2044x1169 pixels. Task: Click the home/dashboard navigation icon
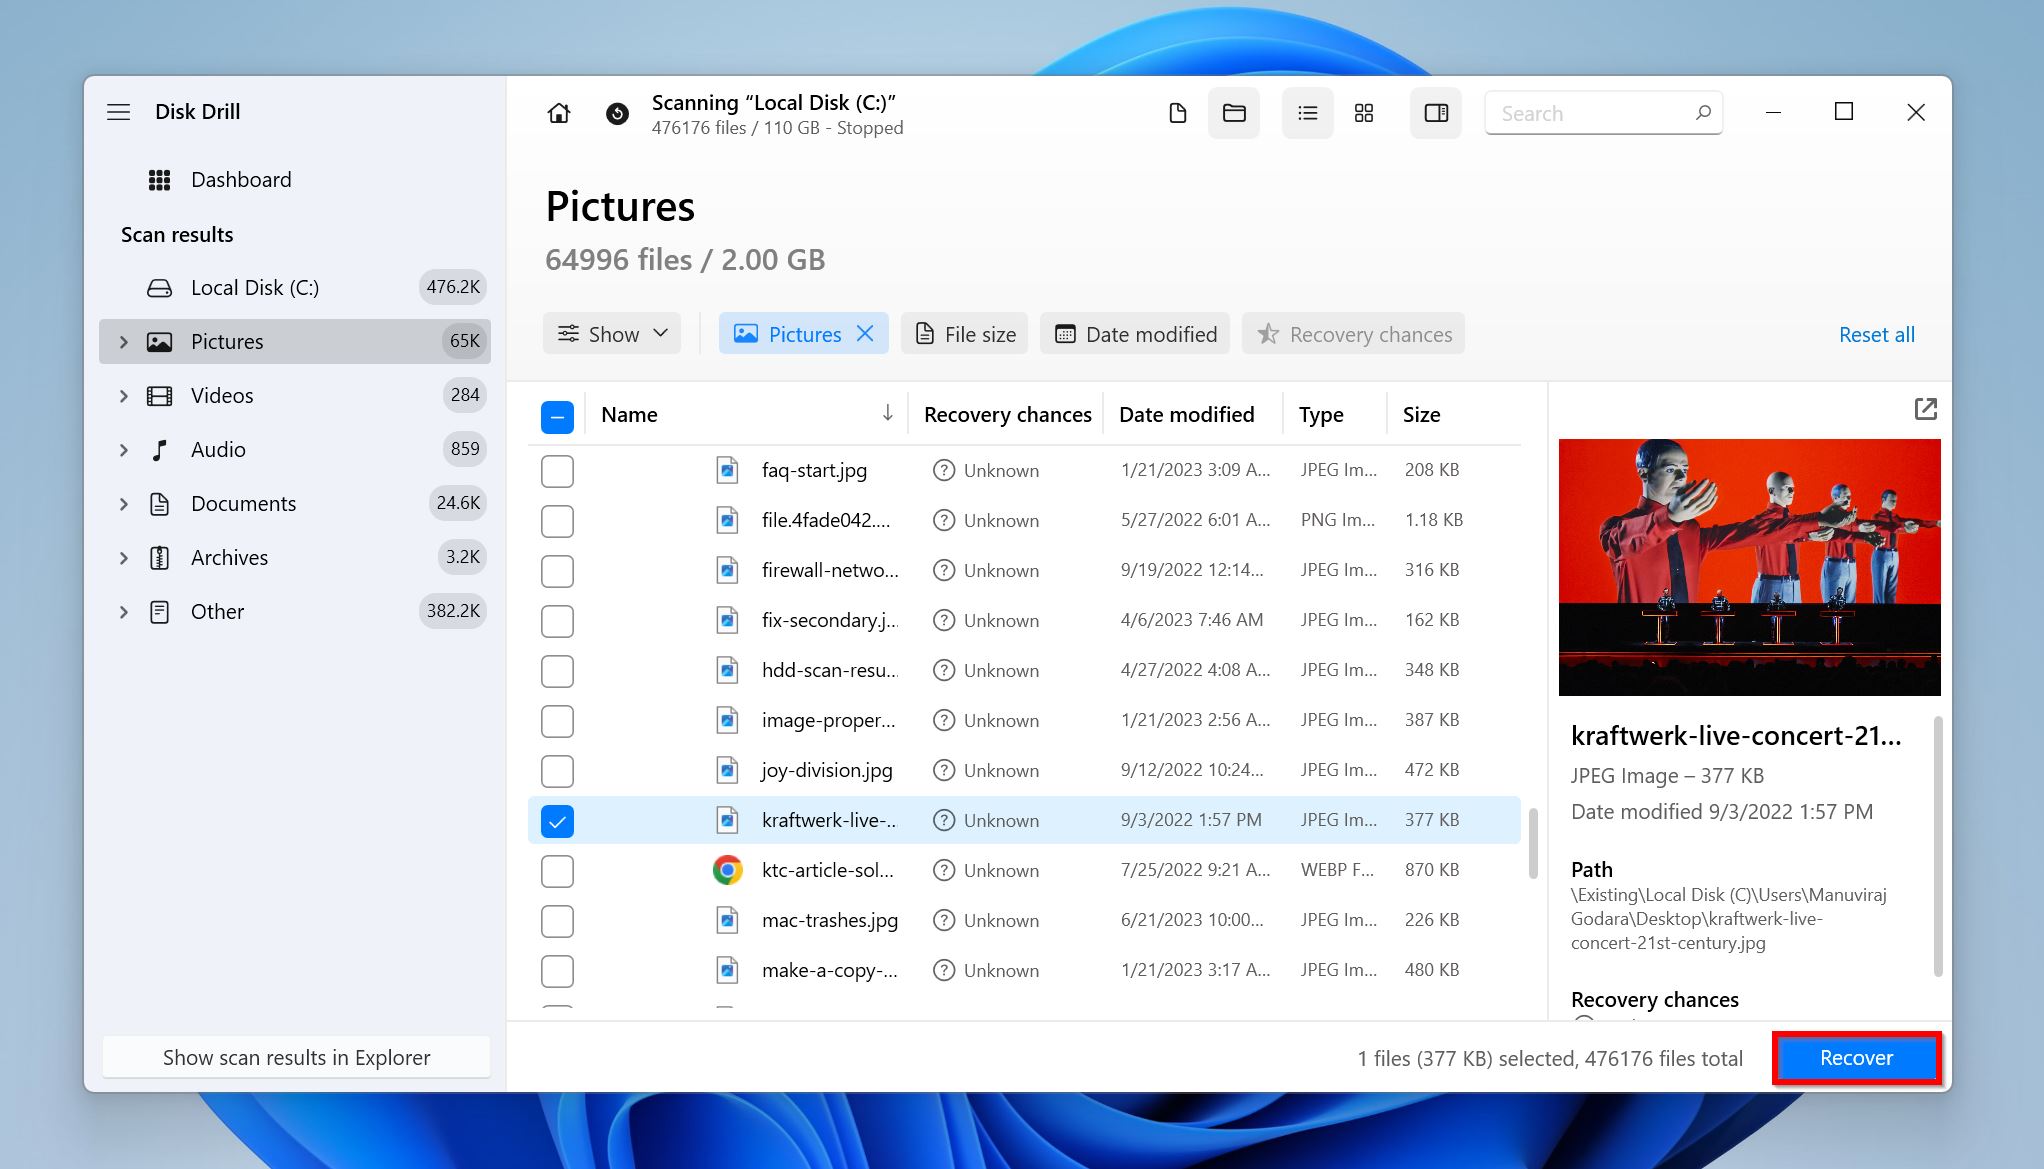[557, 112]
